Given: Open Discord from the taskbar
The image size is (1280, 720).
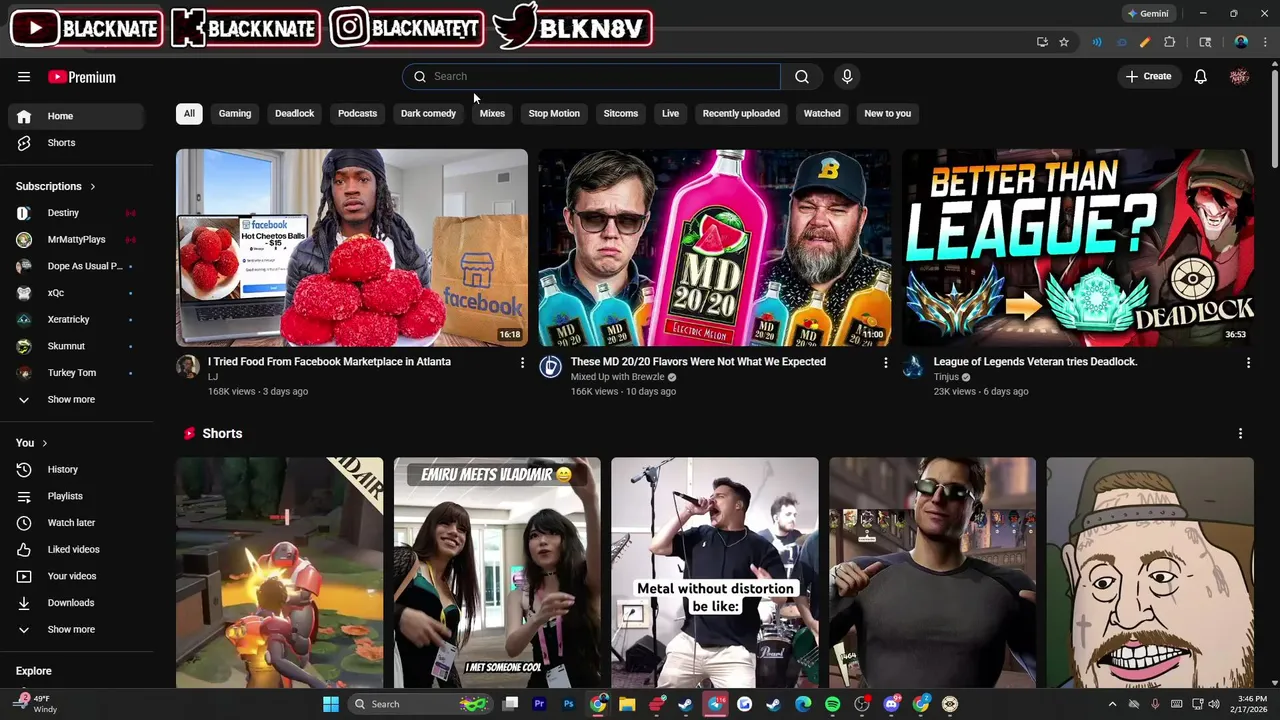Looking at the screenshot, I should (892, 704).
